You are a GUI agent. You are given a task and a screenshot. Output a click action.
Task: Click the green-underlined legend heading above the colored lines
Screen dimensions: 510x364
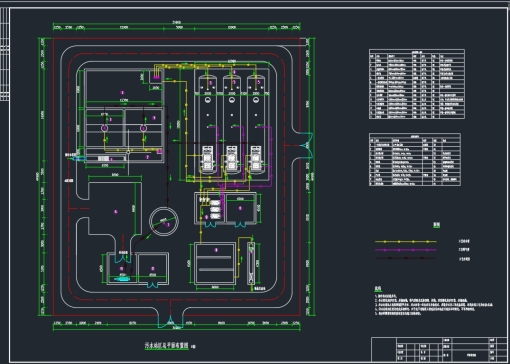point(436,225)
